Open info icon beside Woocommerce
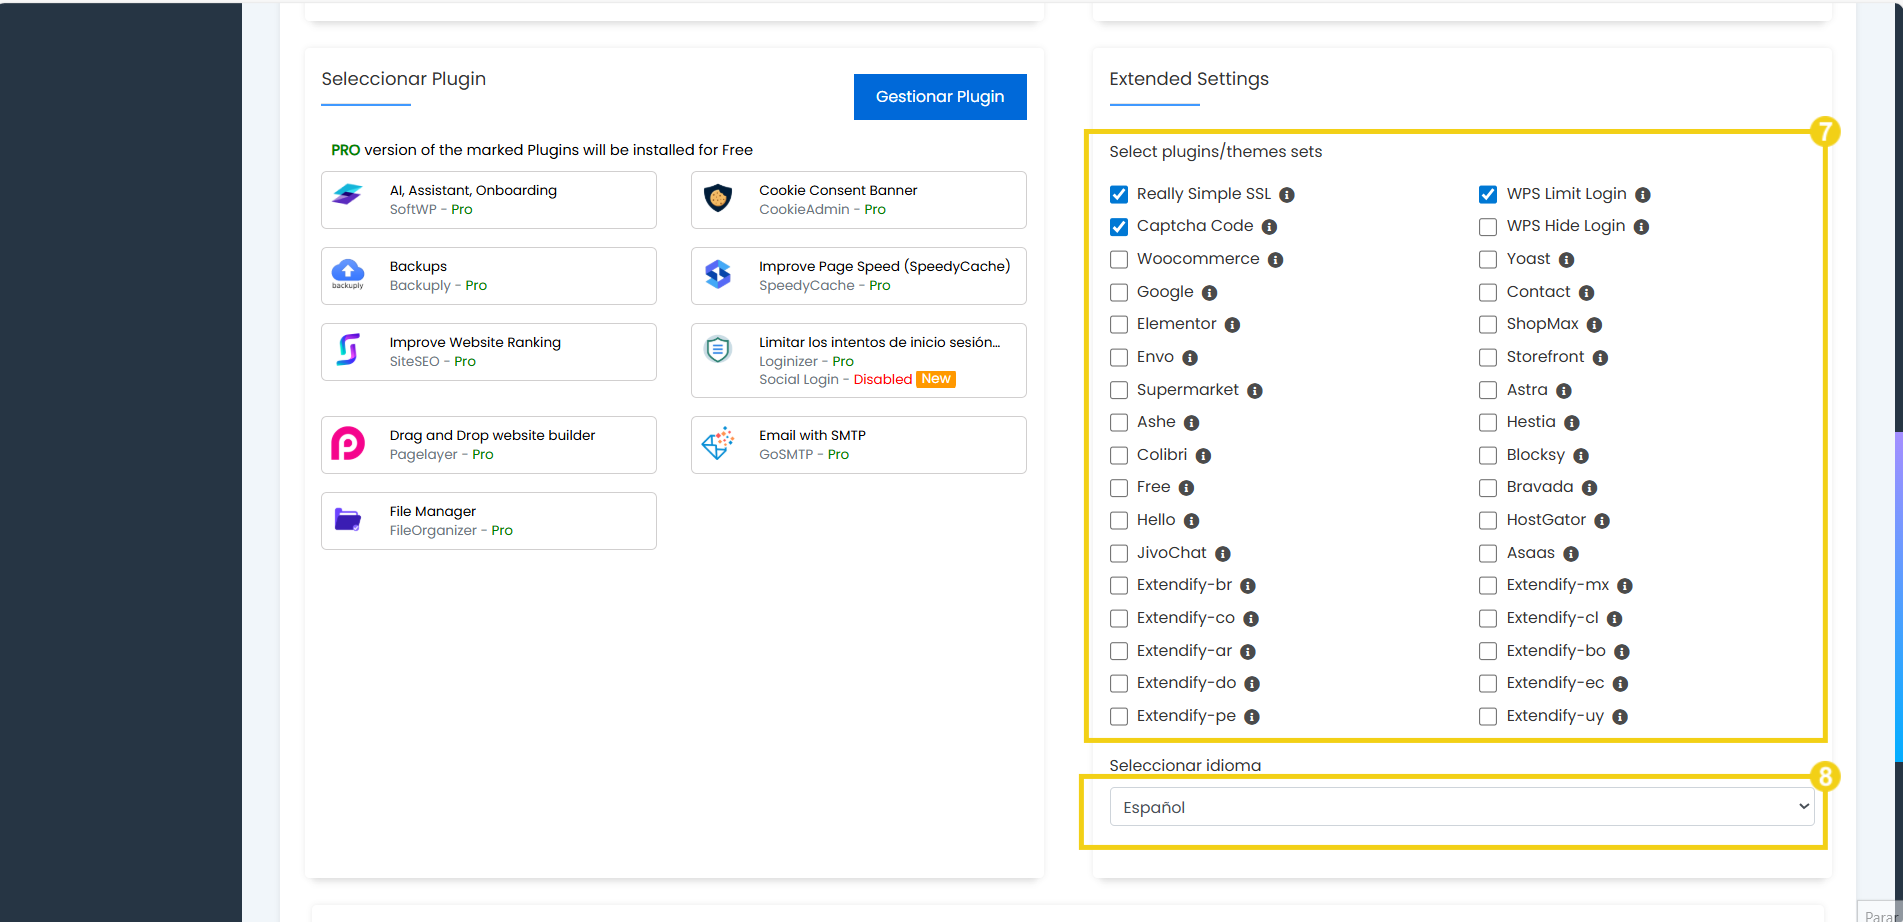The width and height of the screenshot is (1903, 922). tap(1275, 260)
